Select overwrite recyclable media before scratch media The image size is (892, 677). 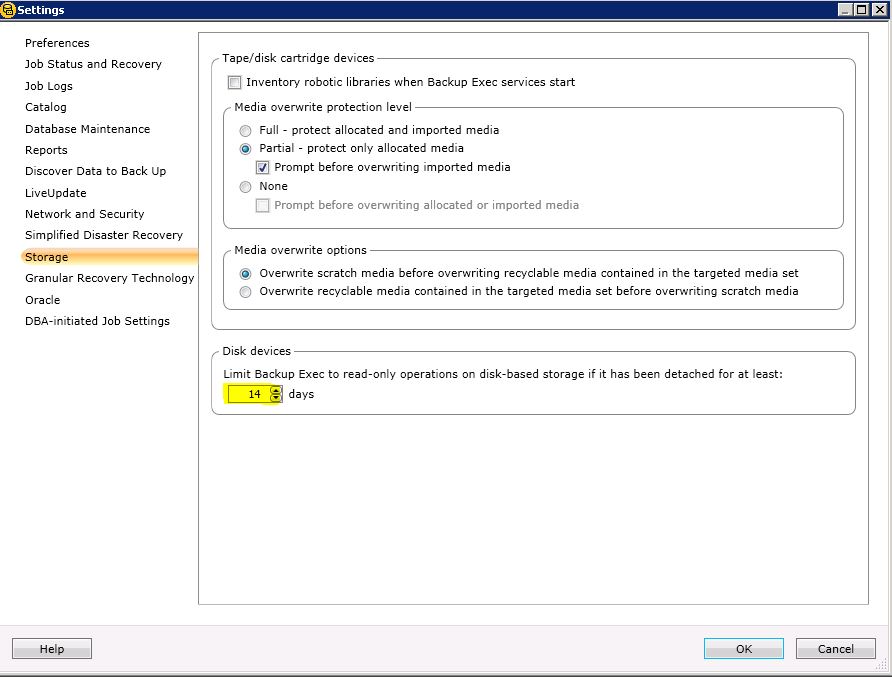click(245, 292)
